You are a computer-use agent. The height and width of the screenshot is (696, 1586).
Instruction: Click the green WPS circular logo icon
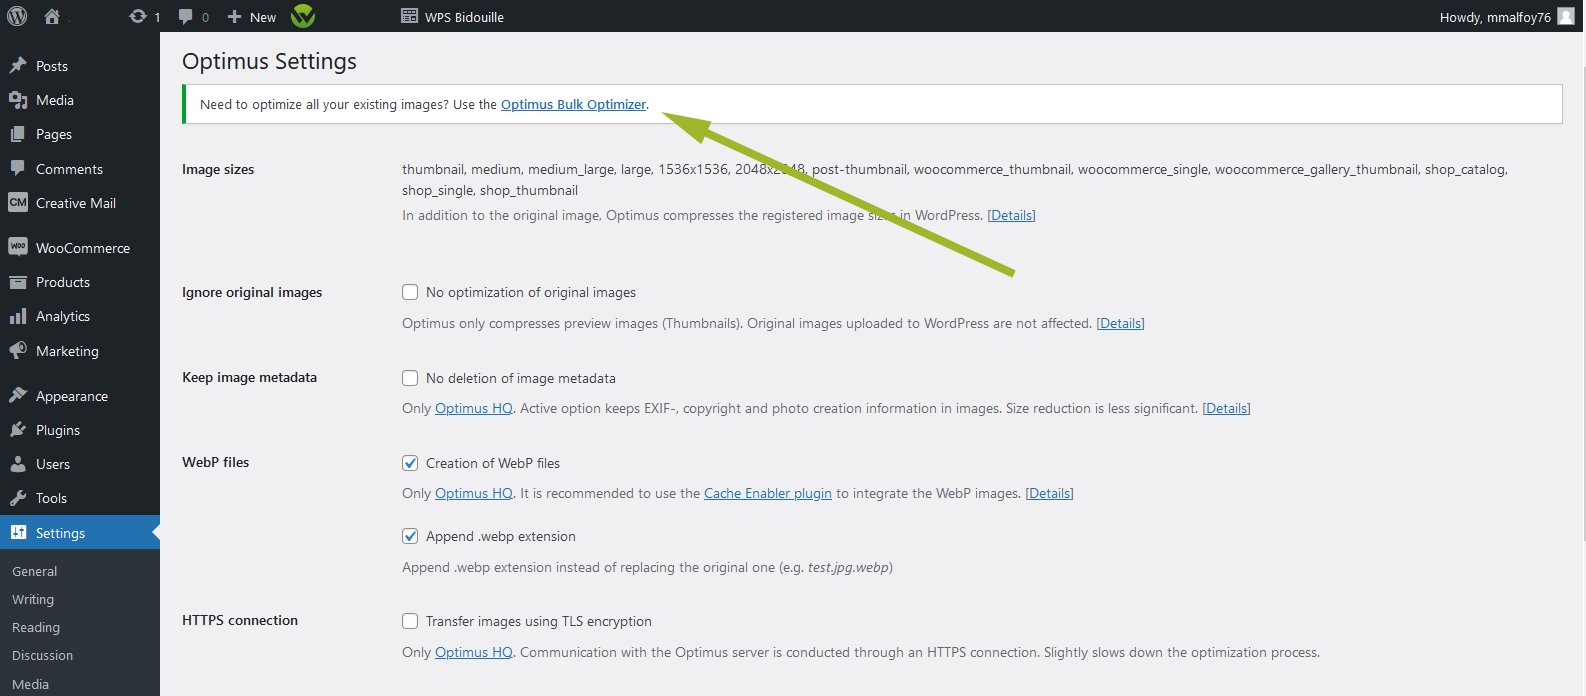coord(303,16)
